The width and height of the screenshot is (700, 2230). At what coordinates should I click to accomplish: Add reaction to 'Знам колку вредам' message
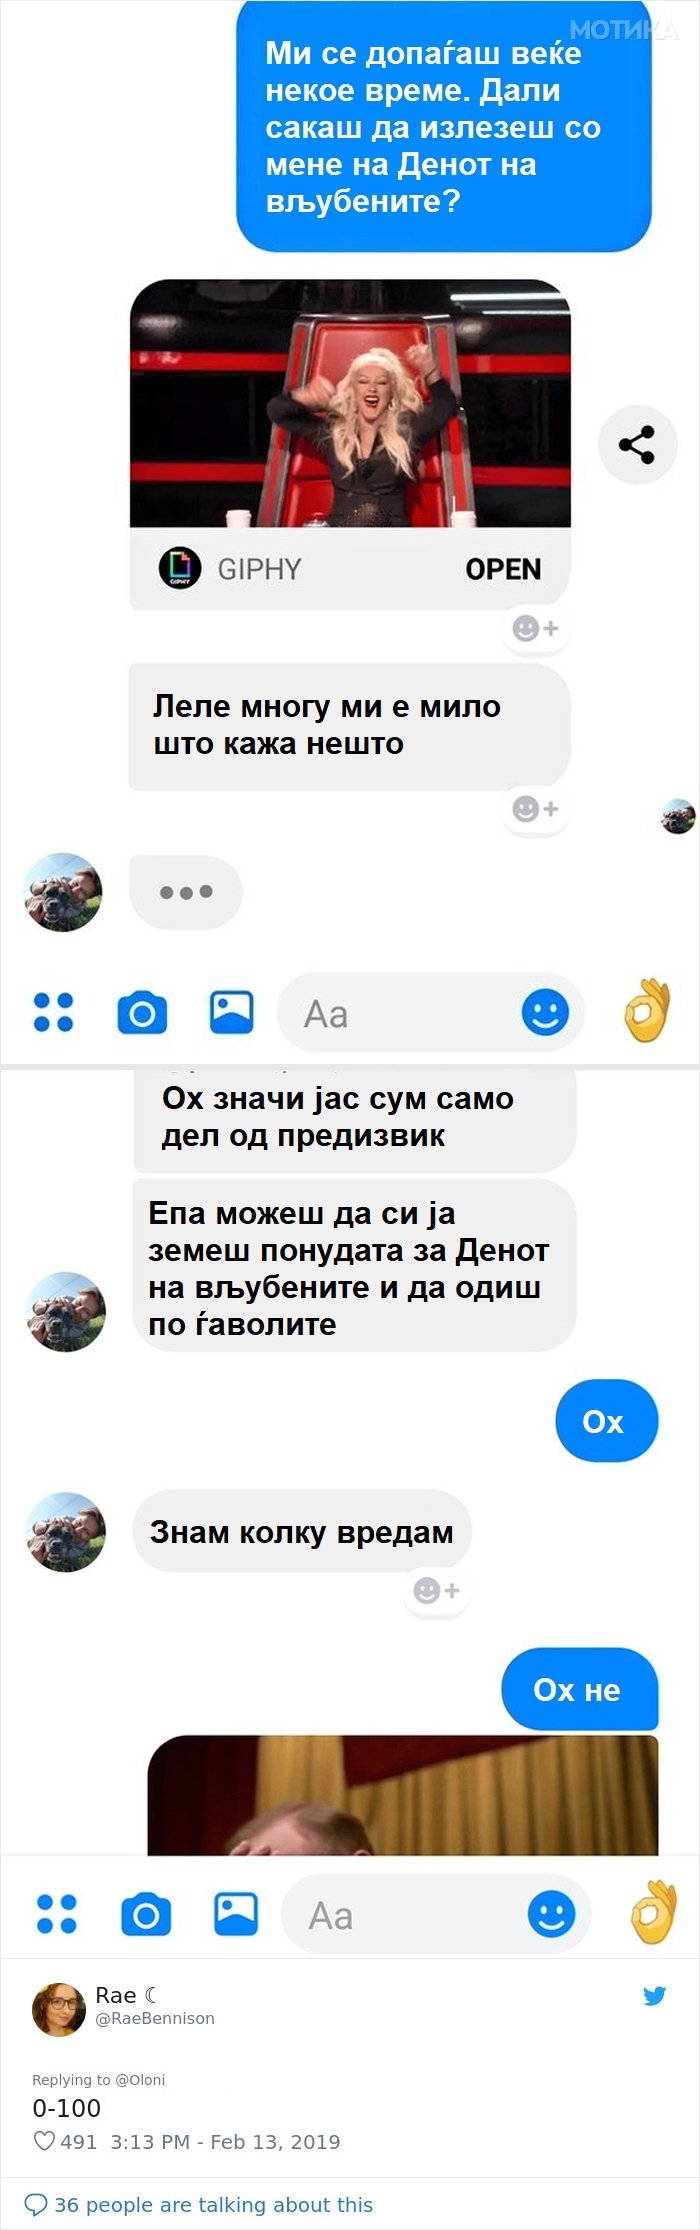(436, 1590)
